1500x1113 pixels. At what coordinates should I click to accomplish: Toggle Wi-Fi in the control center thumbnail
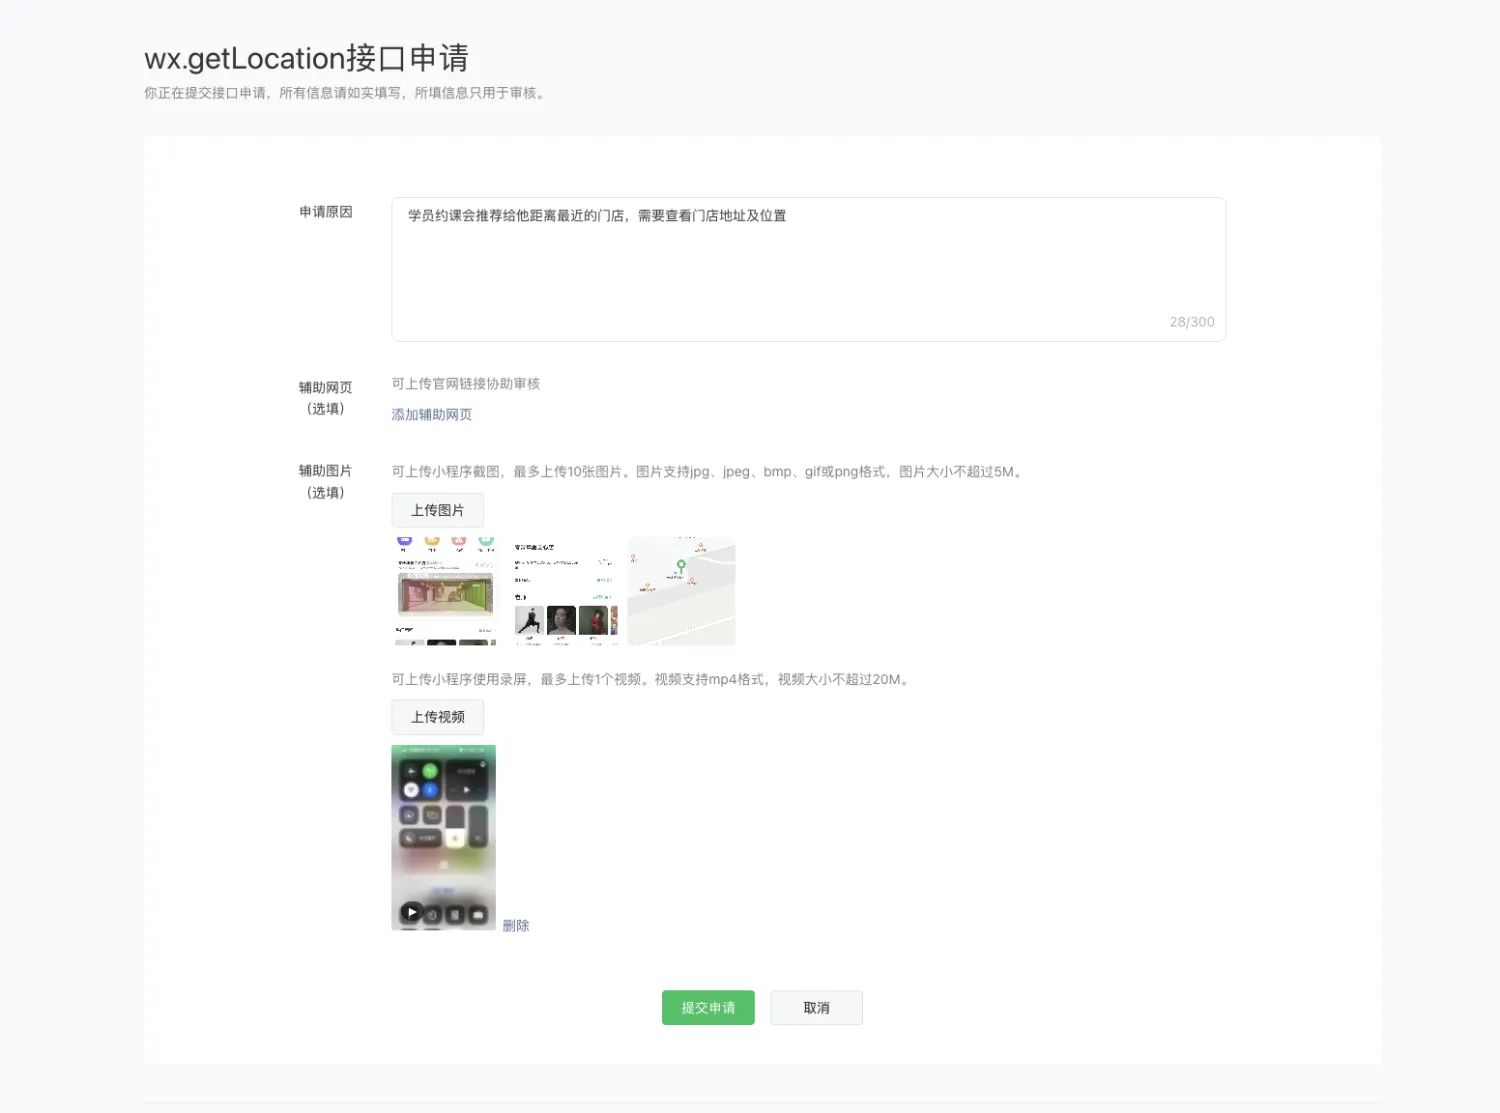411,789
